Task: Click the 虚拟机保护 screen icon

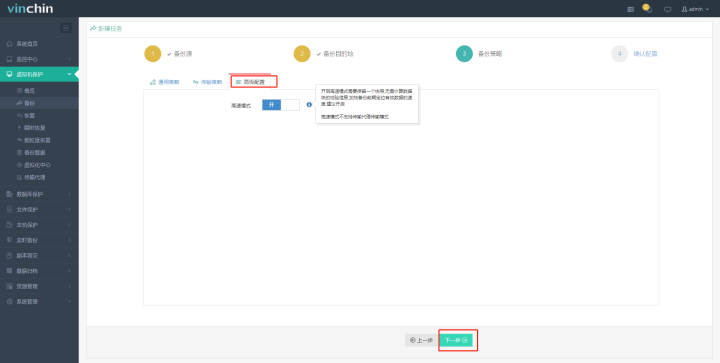Action: 10,74
